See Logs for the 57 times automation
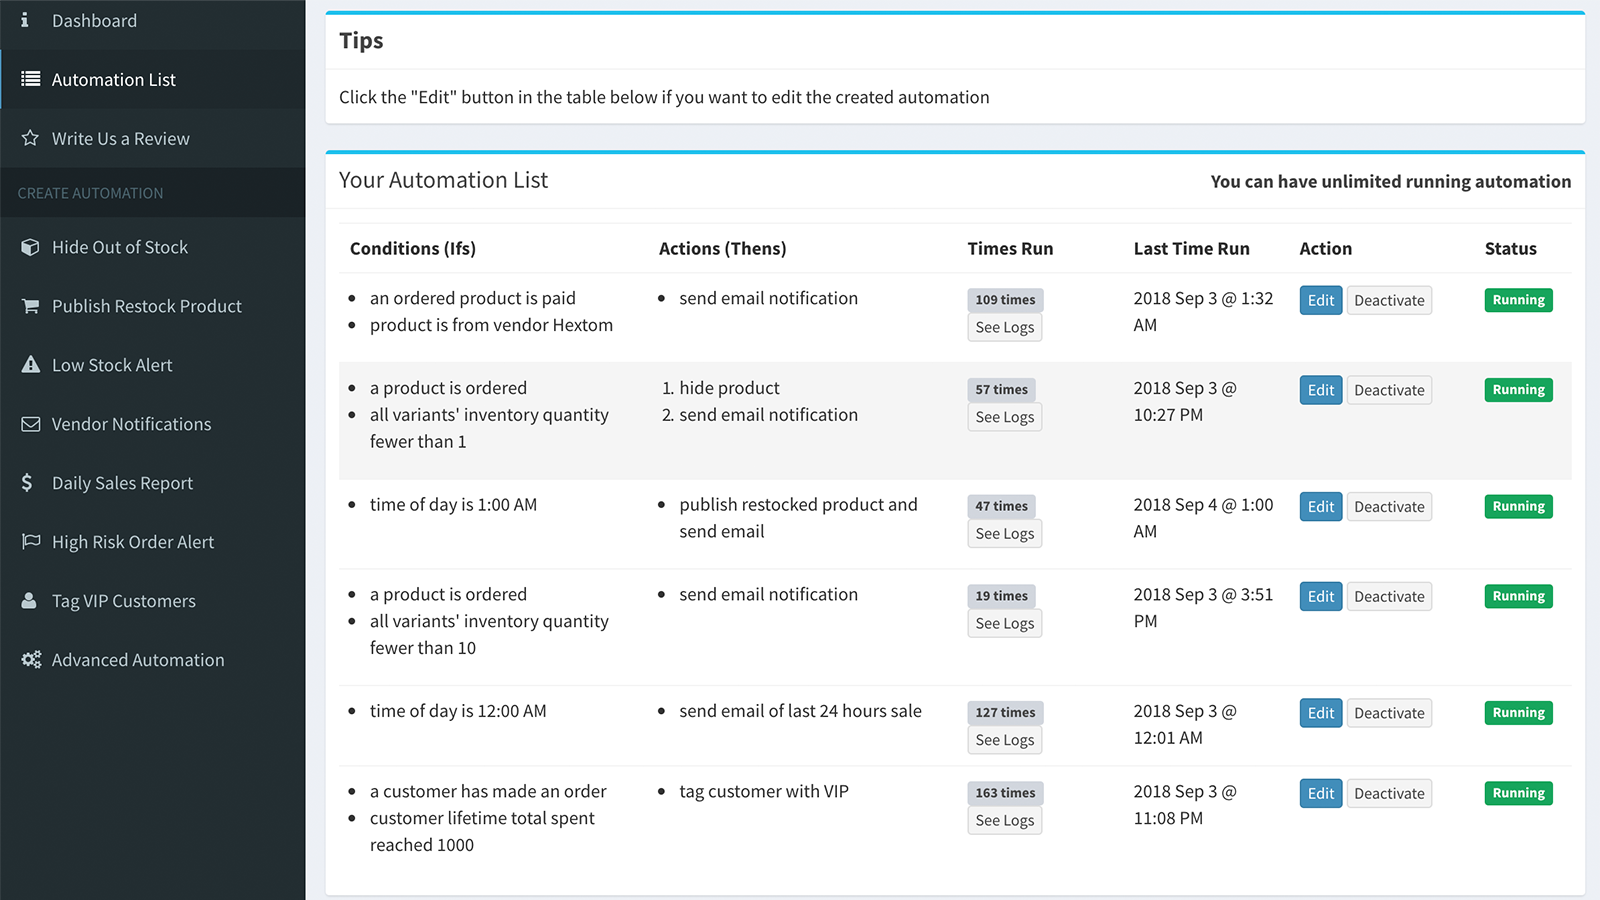 coord(1004,417)
